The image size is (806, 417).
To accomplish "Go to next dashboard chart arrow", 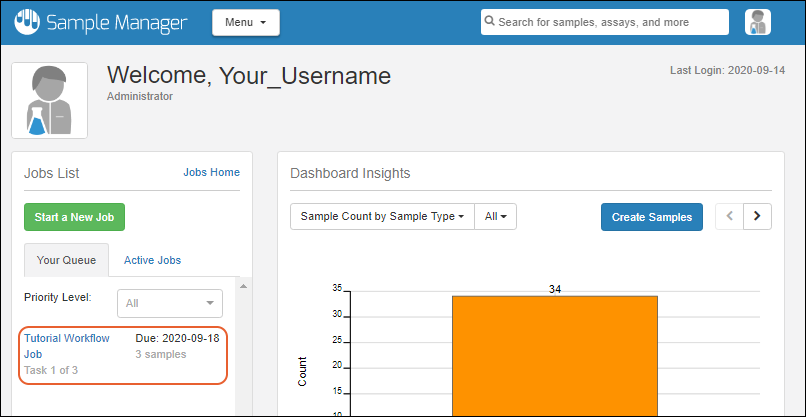I will click(758, 216).
